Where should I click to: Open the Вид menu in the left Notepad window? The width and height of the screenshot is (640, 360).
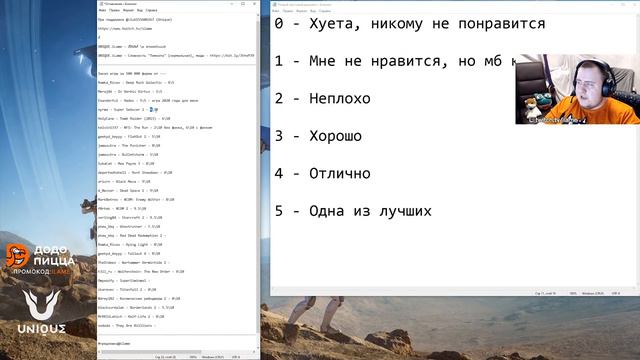[140, 10]
